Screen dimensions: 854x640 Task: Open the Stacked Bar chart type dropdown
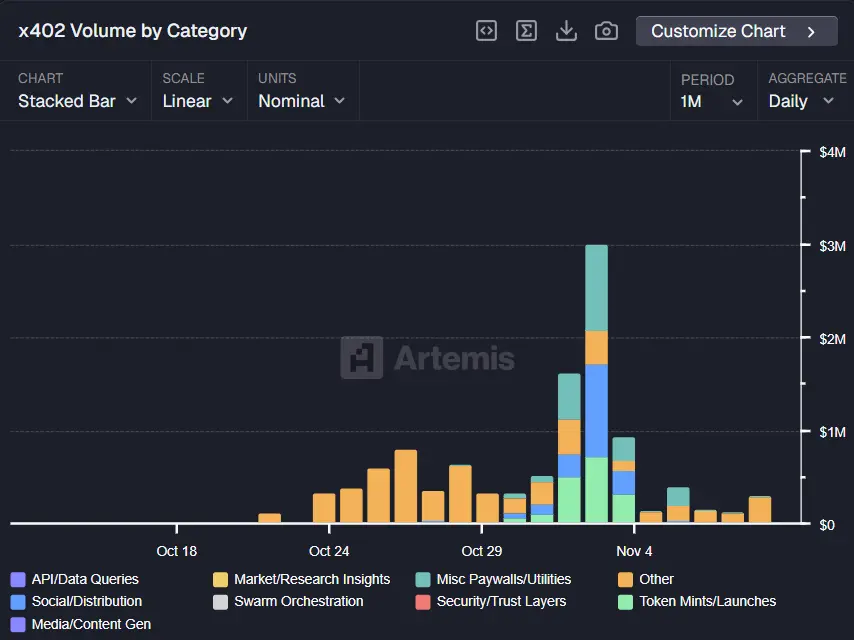[x=78, y=101]
